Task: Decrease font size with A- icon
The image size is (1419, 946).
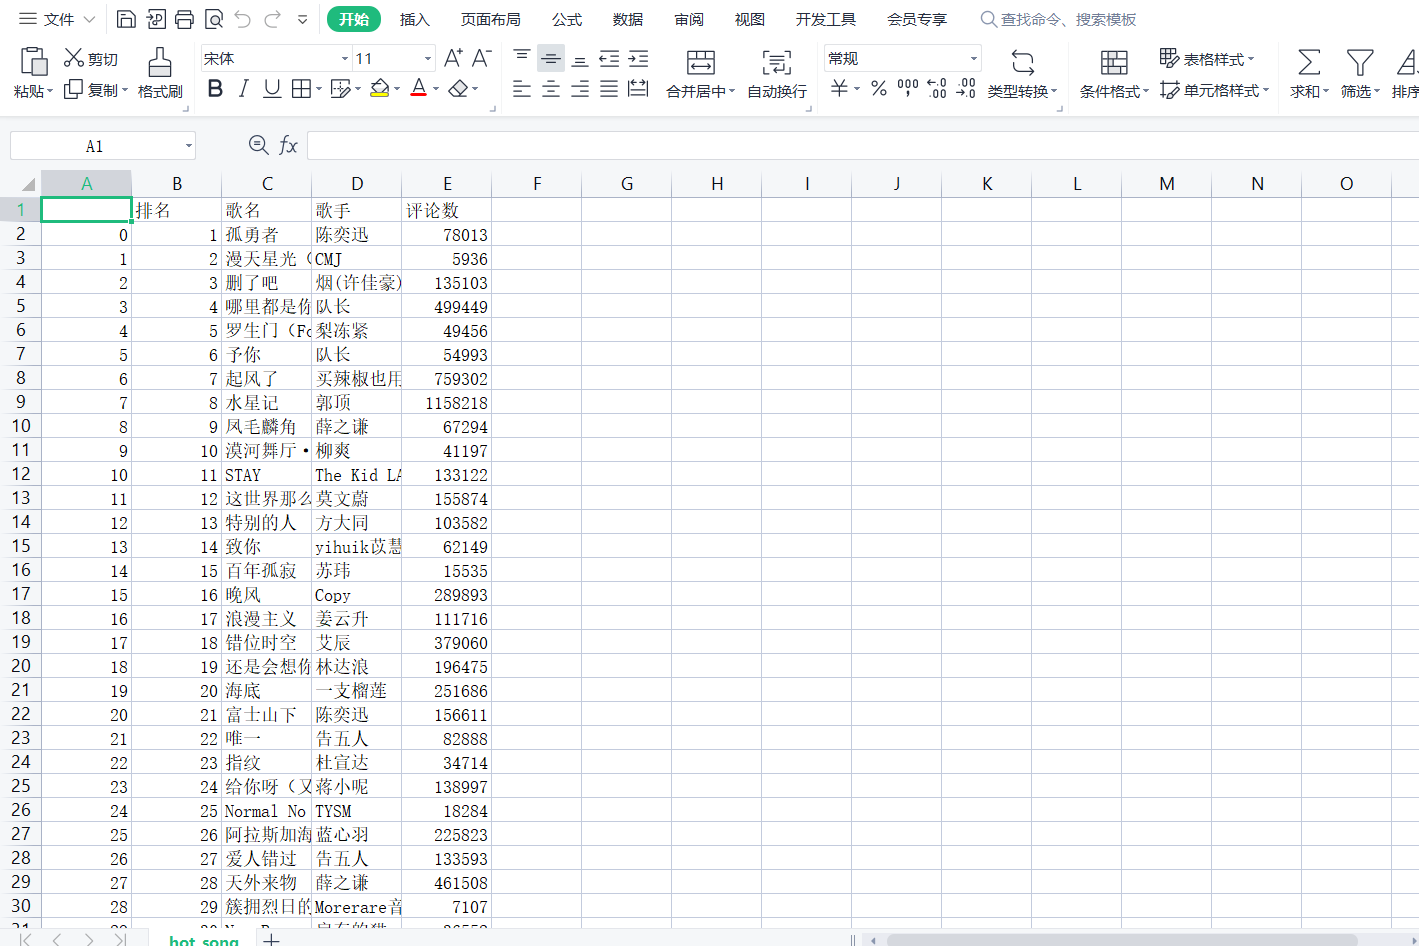Action: pyautogui.click(x=481, y=58)
